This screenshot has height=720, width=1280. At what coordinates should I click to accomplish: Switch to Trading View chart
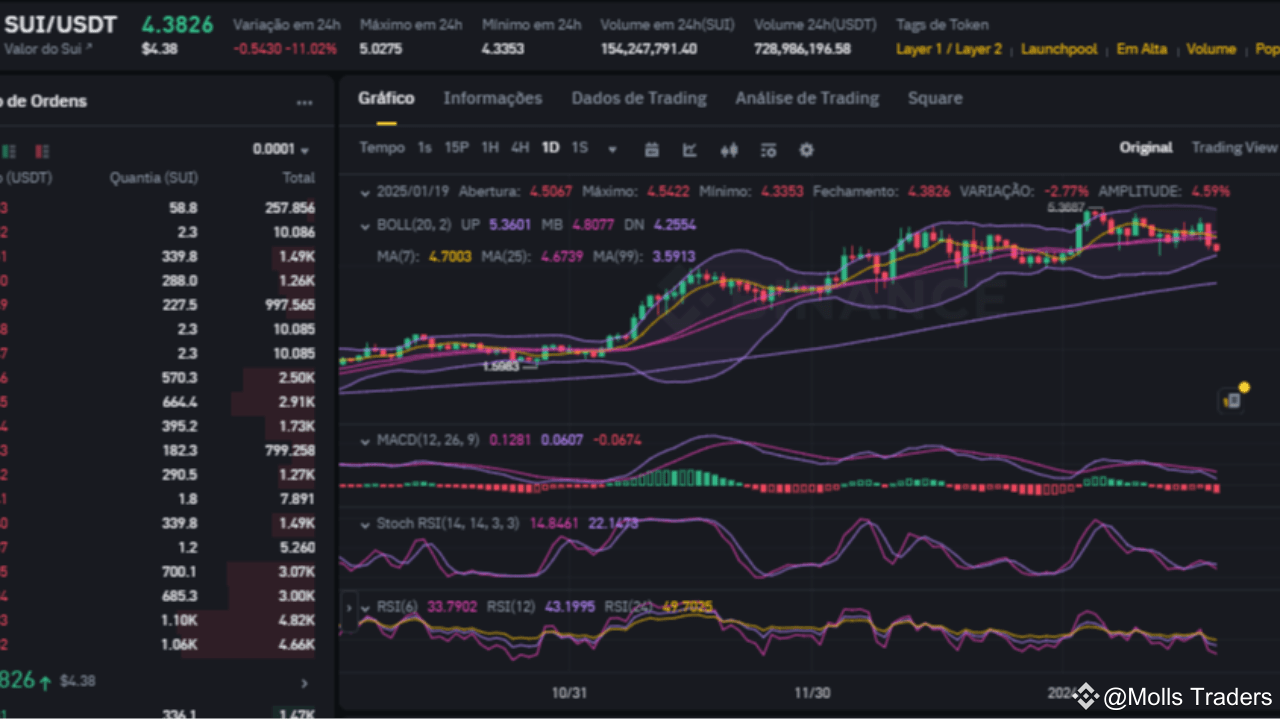click(1234, 147)
